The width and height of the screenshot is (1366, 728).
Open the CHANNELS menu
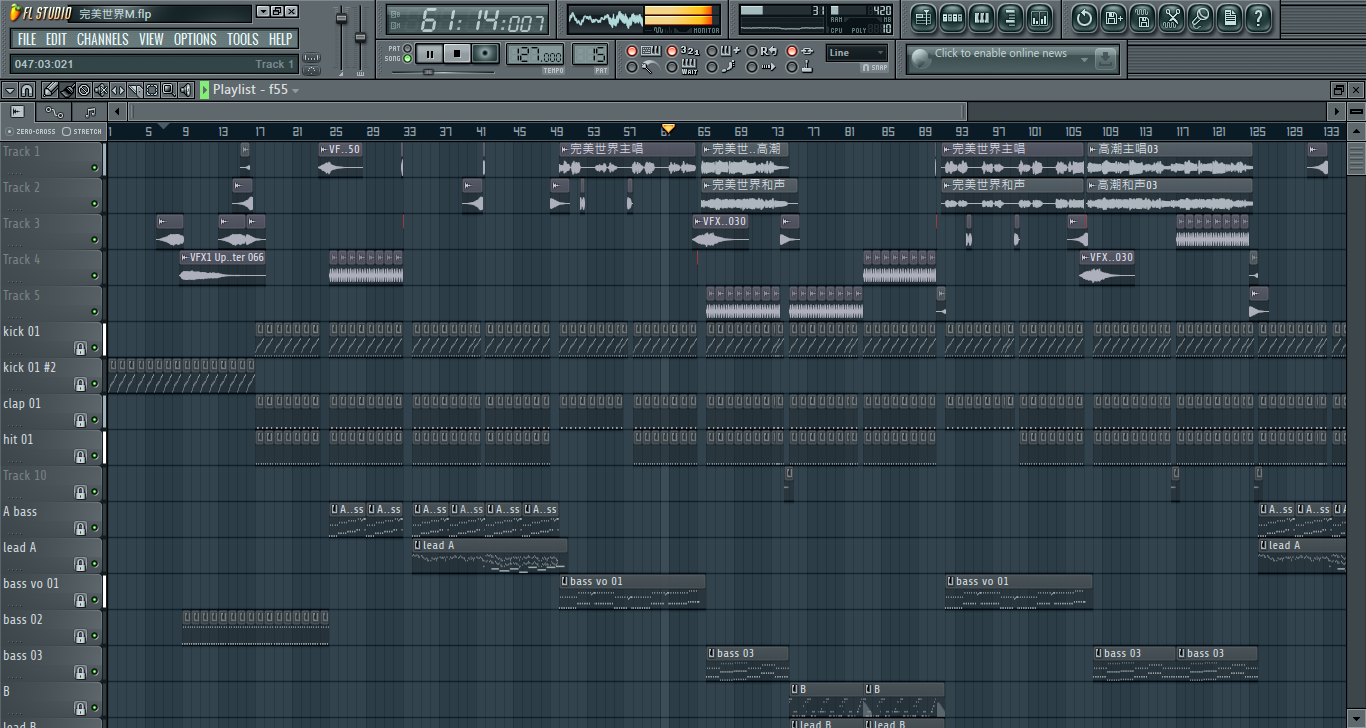pos(102,39)
